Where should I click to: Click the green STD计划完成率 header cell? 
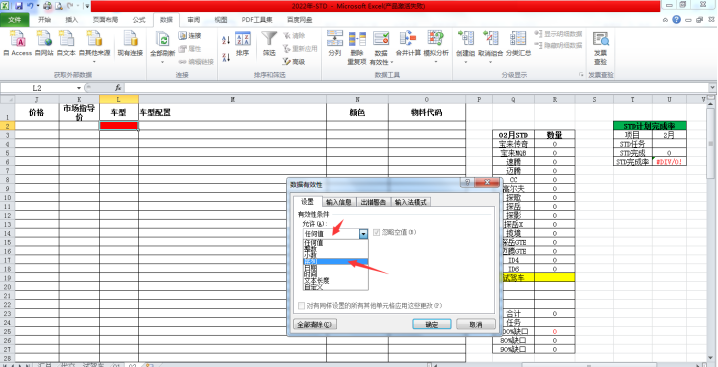pyautogui.click(x=650, y=126)
